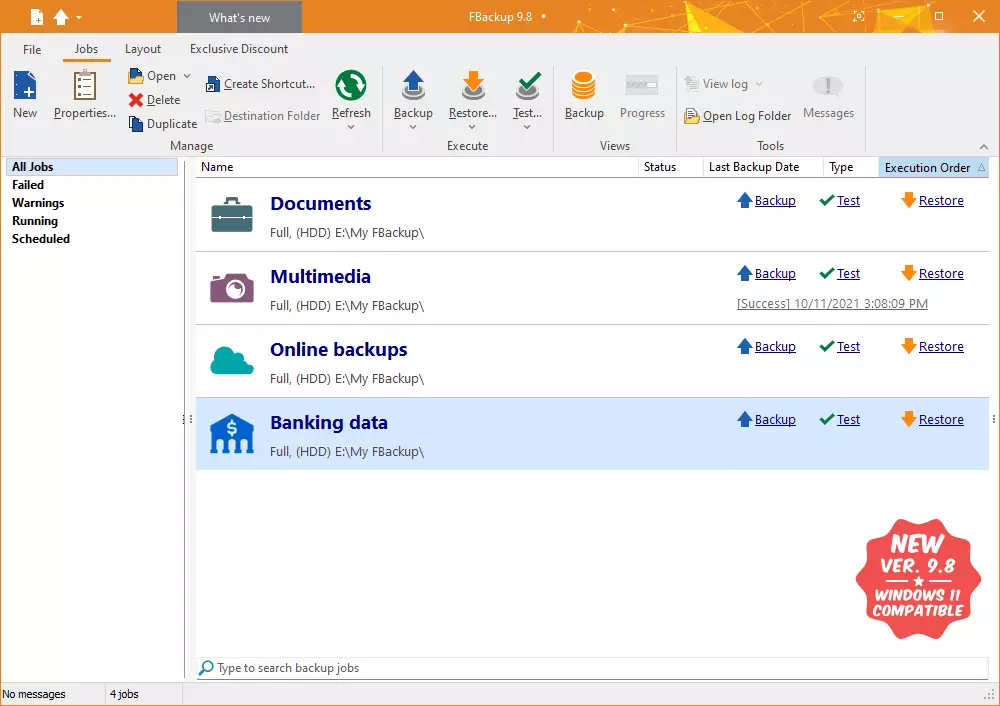Click 'No messages' in the status bar
Image resolution: width=1000 pixels, height=706 pixels.
[34, 694]
